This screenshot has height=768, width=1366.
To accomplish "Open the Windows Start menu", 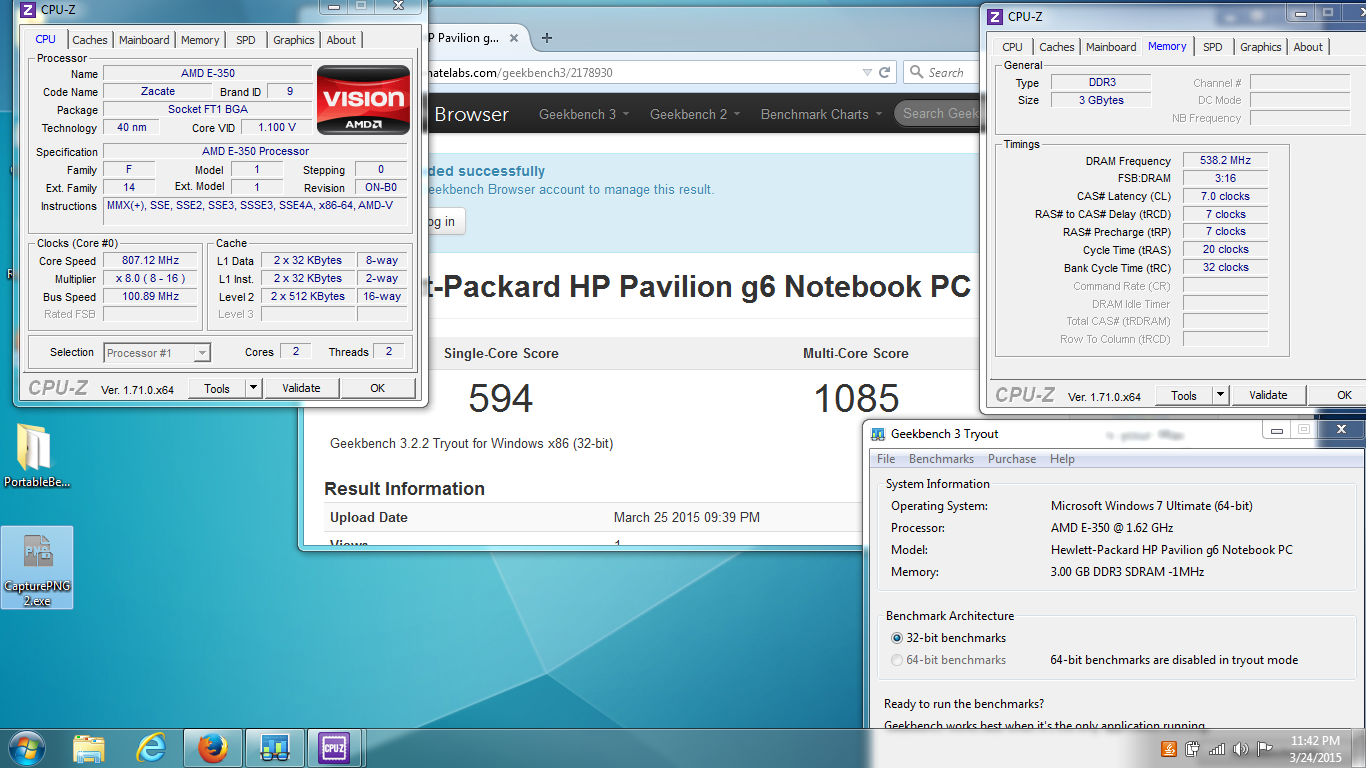I will pos(25,748).
